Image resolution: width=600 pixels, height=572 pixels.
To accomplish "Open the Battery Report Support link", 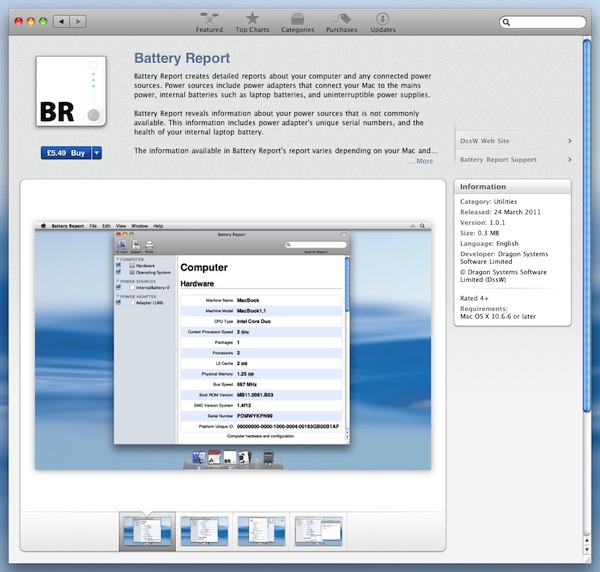I will point(498,160).
